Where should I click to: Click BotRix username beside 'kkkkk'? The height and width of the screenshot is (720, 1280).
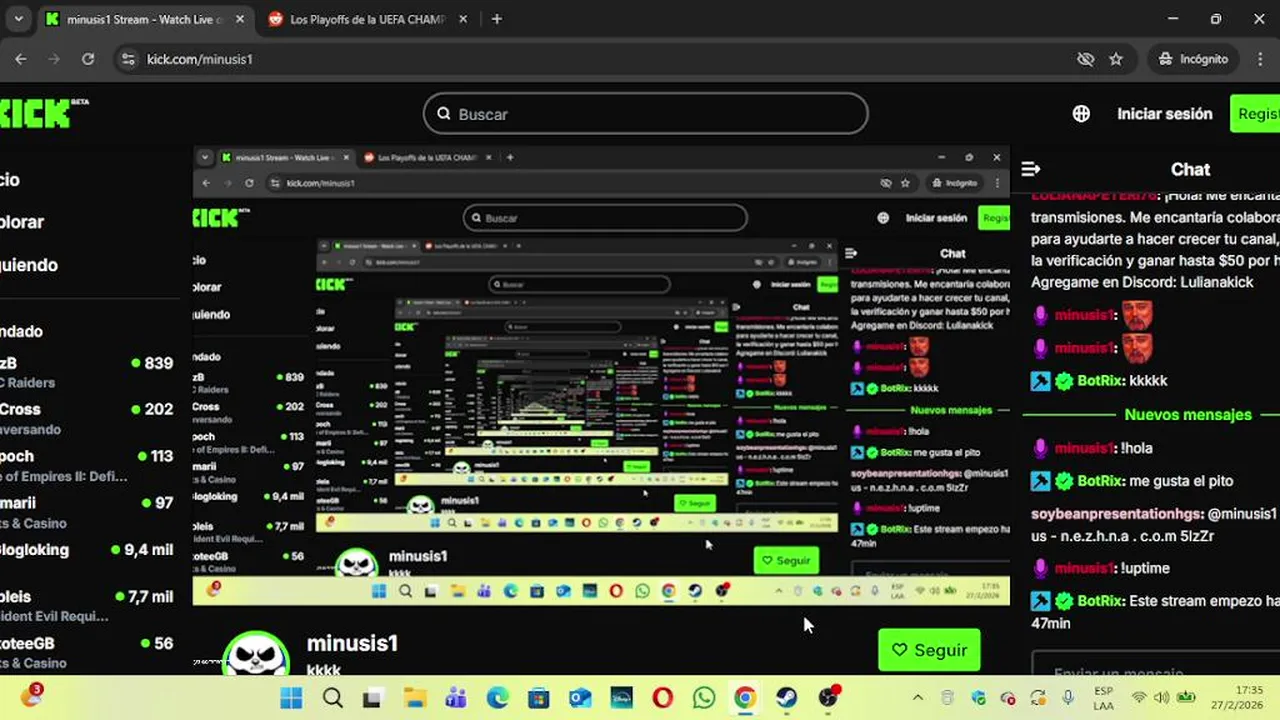tap(1098, 380)
